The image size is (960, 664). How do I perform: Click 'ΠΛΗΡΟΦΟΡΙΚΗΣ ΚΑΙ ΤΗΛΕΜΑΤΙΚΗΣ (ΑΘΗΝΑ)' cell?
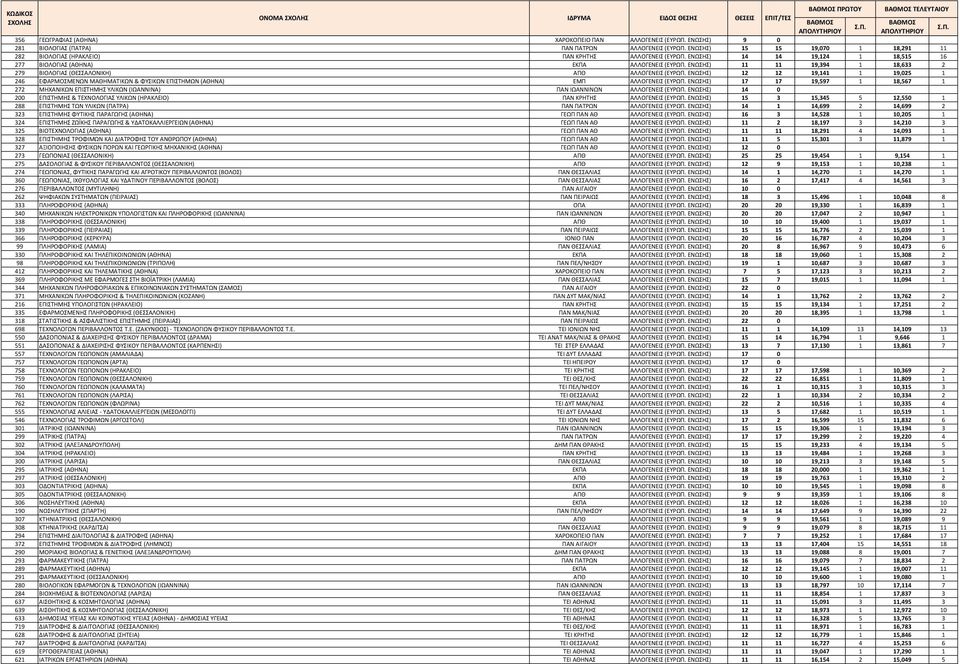[x=283, y=271]
